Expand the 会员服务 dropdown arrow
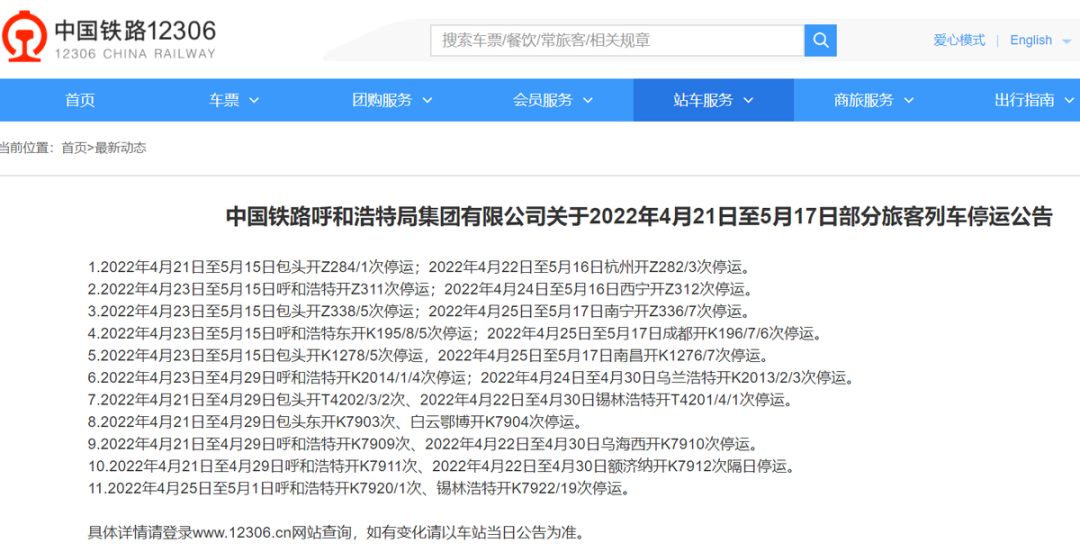 588,101
